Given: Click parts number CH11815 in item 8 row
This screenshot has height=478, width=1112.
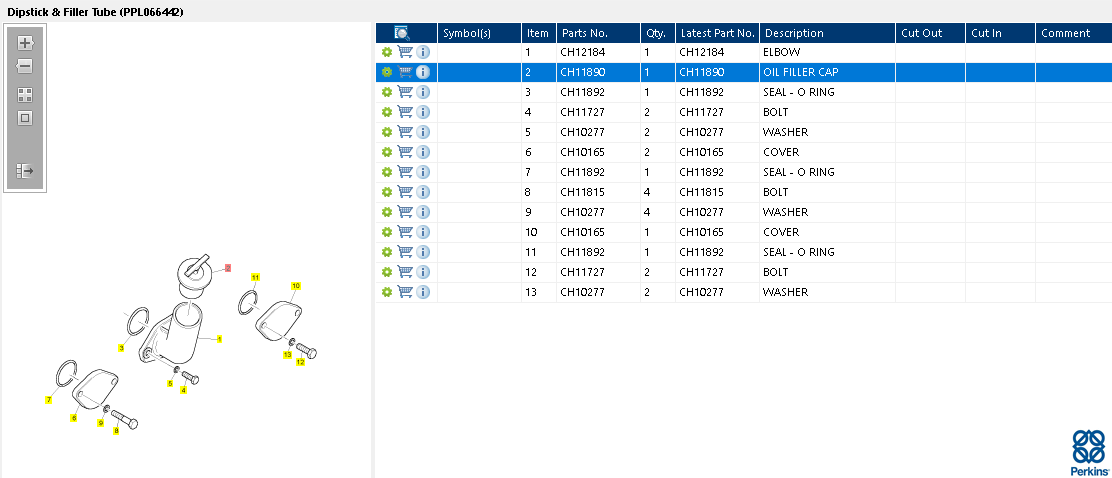Looking at the screenshot, I should click(583, 191).
